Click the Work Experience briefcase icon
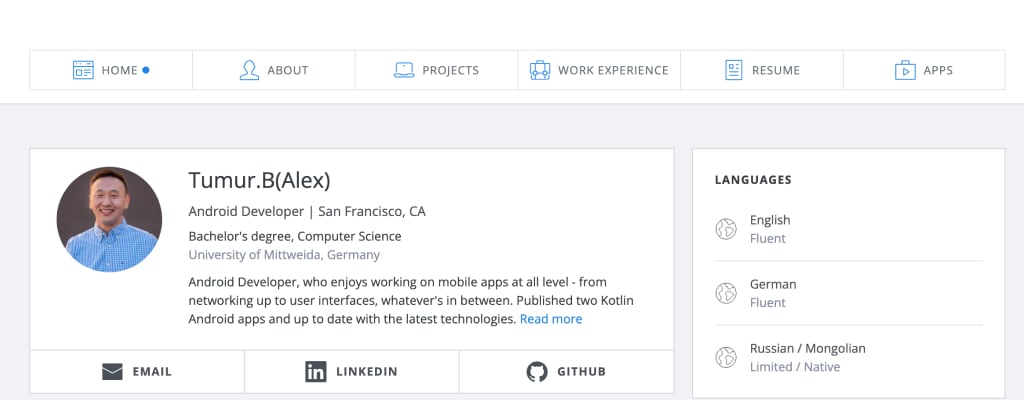Image resolution: width=1024 pixels, height=400 pixels. [x=540, y=70]
